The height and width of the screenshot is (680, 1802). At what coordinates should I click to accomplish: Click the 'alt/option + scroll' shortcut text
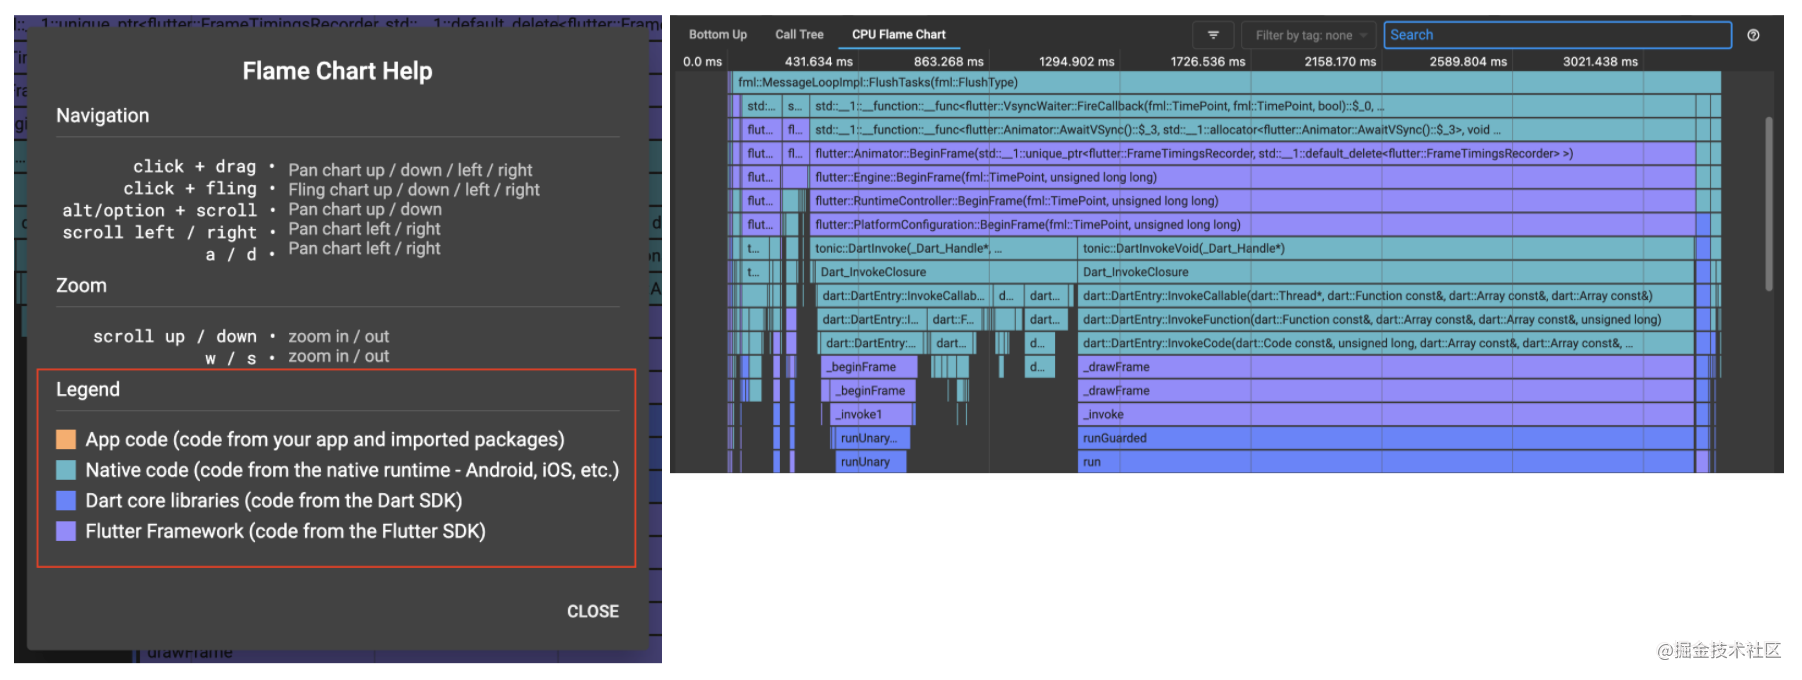pyautogui.click(x=160, y=210)
